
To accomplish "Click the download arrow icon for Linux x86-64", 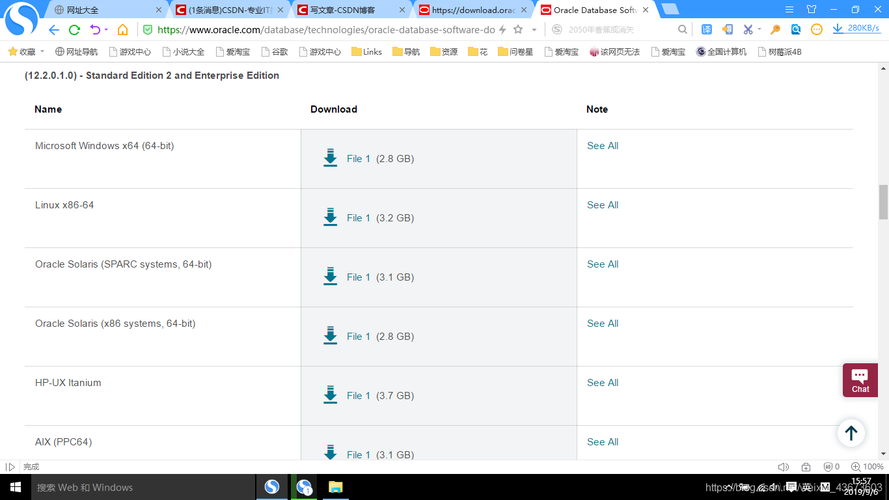I will pos(330,217).
